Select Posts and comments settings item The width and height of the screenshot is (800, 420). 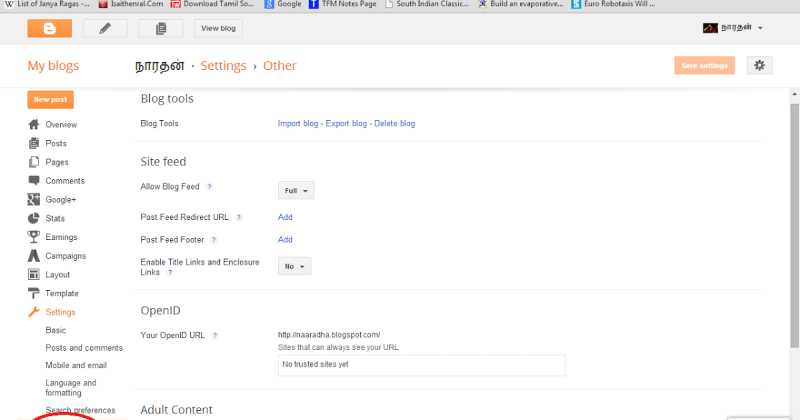coord(84,348)
